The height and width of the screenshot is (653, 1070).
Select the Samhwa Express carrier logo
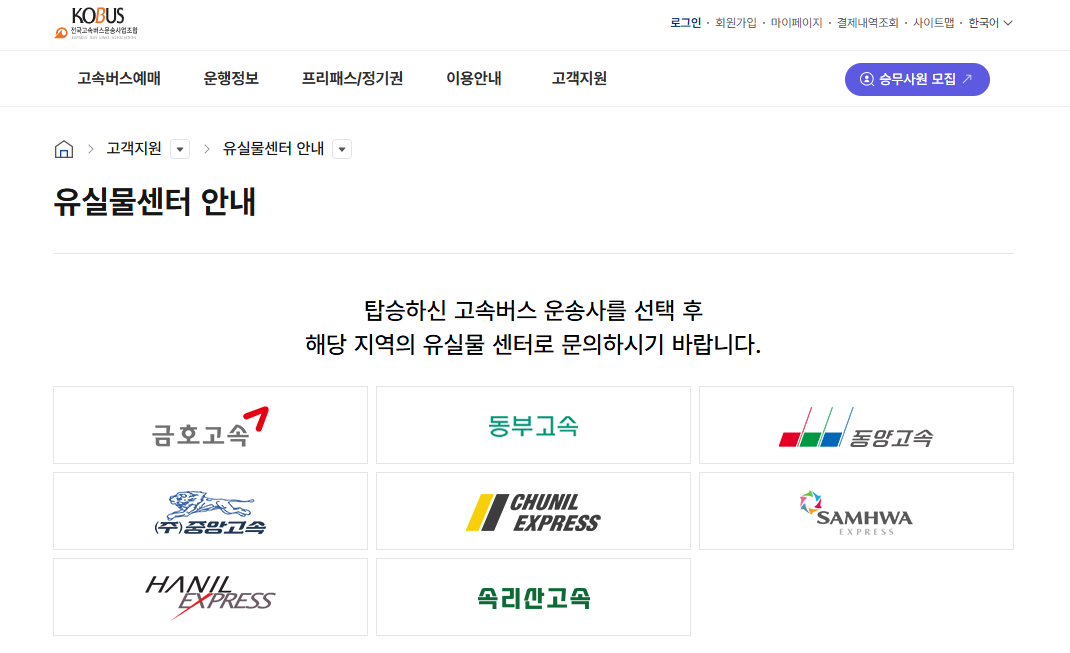(856, 510)
